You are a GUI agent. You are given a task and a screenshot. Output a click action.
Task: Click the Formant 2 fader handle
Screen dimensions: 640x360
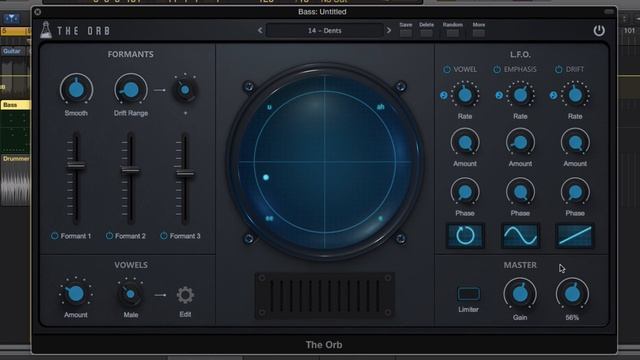(x=131, y=171)
